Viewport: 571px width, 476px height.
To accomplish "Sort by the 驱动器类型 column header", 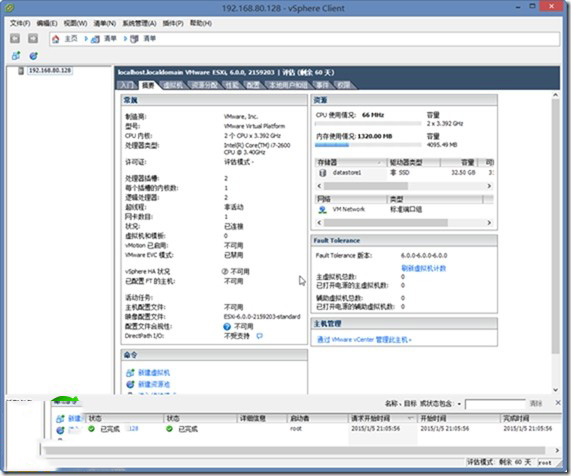I will [x=414, y=162].
